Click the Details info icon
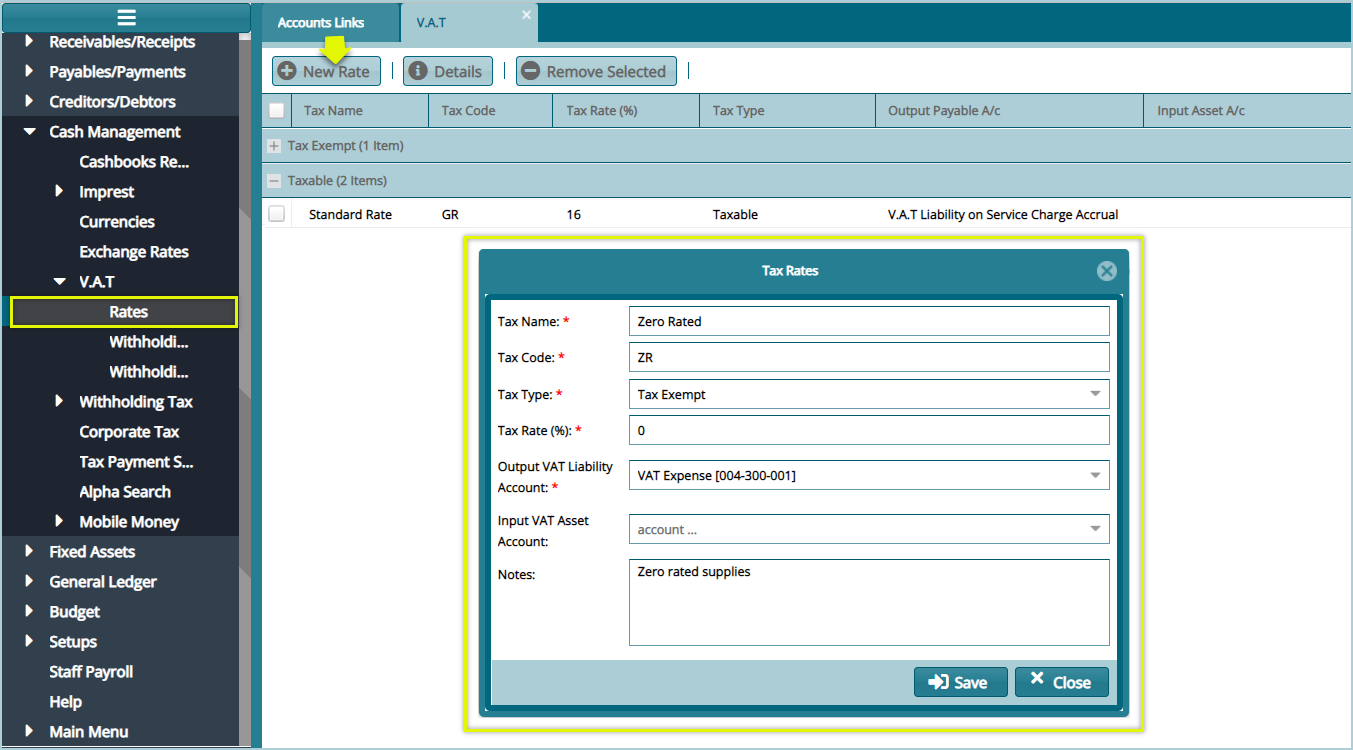The height and width of the screenshot is (750, 1353). point(418,71)
